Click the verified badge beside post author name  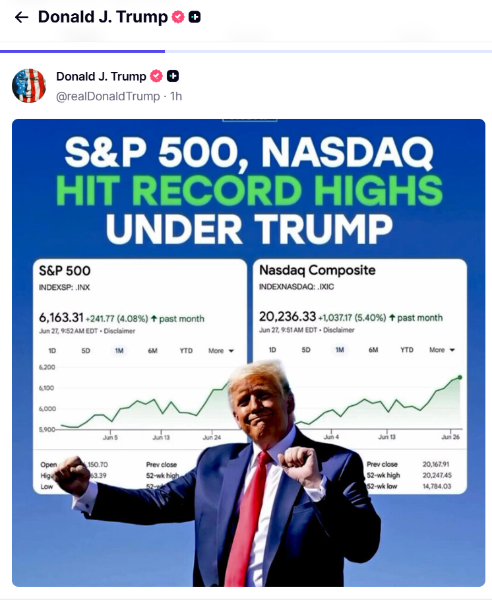coord(156,76)
